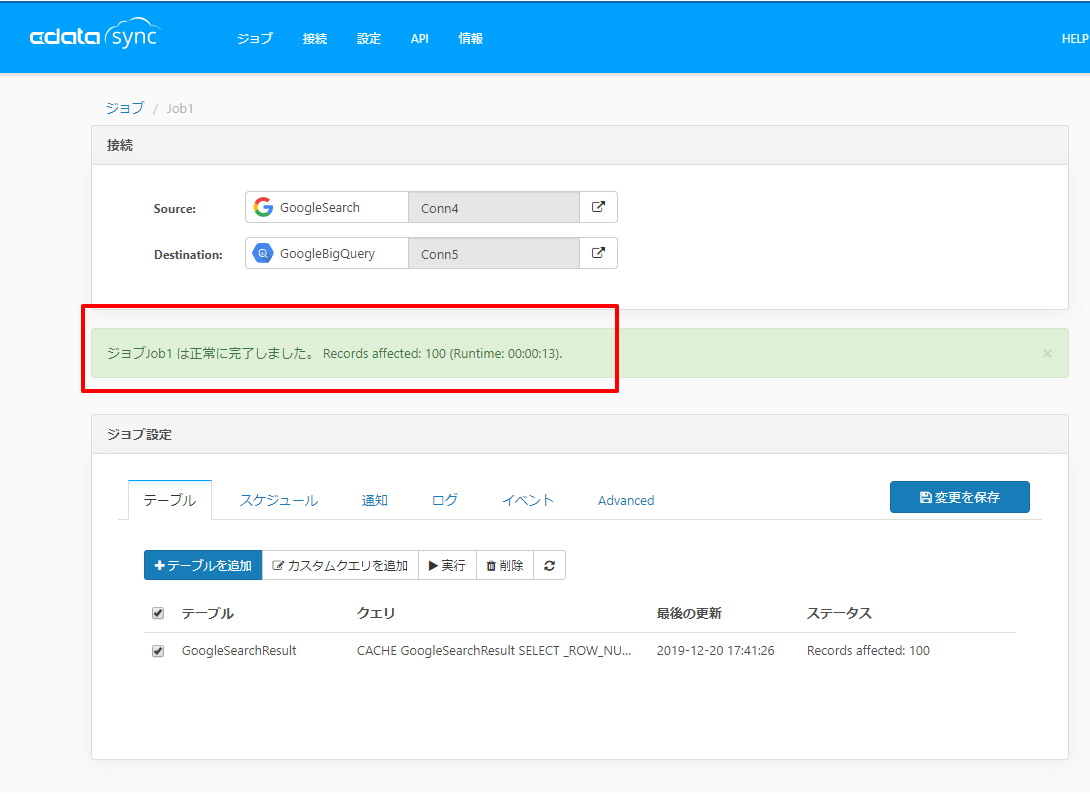Refresh the table list with the refresh icon
This screenshot has width=1090, height=794.
tap(549, 565)
